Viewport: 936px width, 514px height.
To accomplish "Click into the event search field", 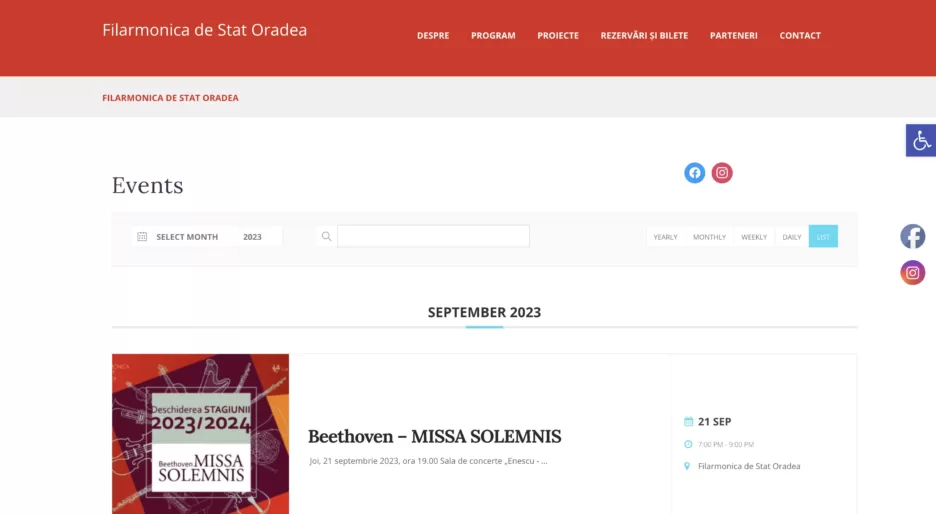I will coord(433,236).
